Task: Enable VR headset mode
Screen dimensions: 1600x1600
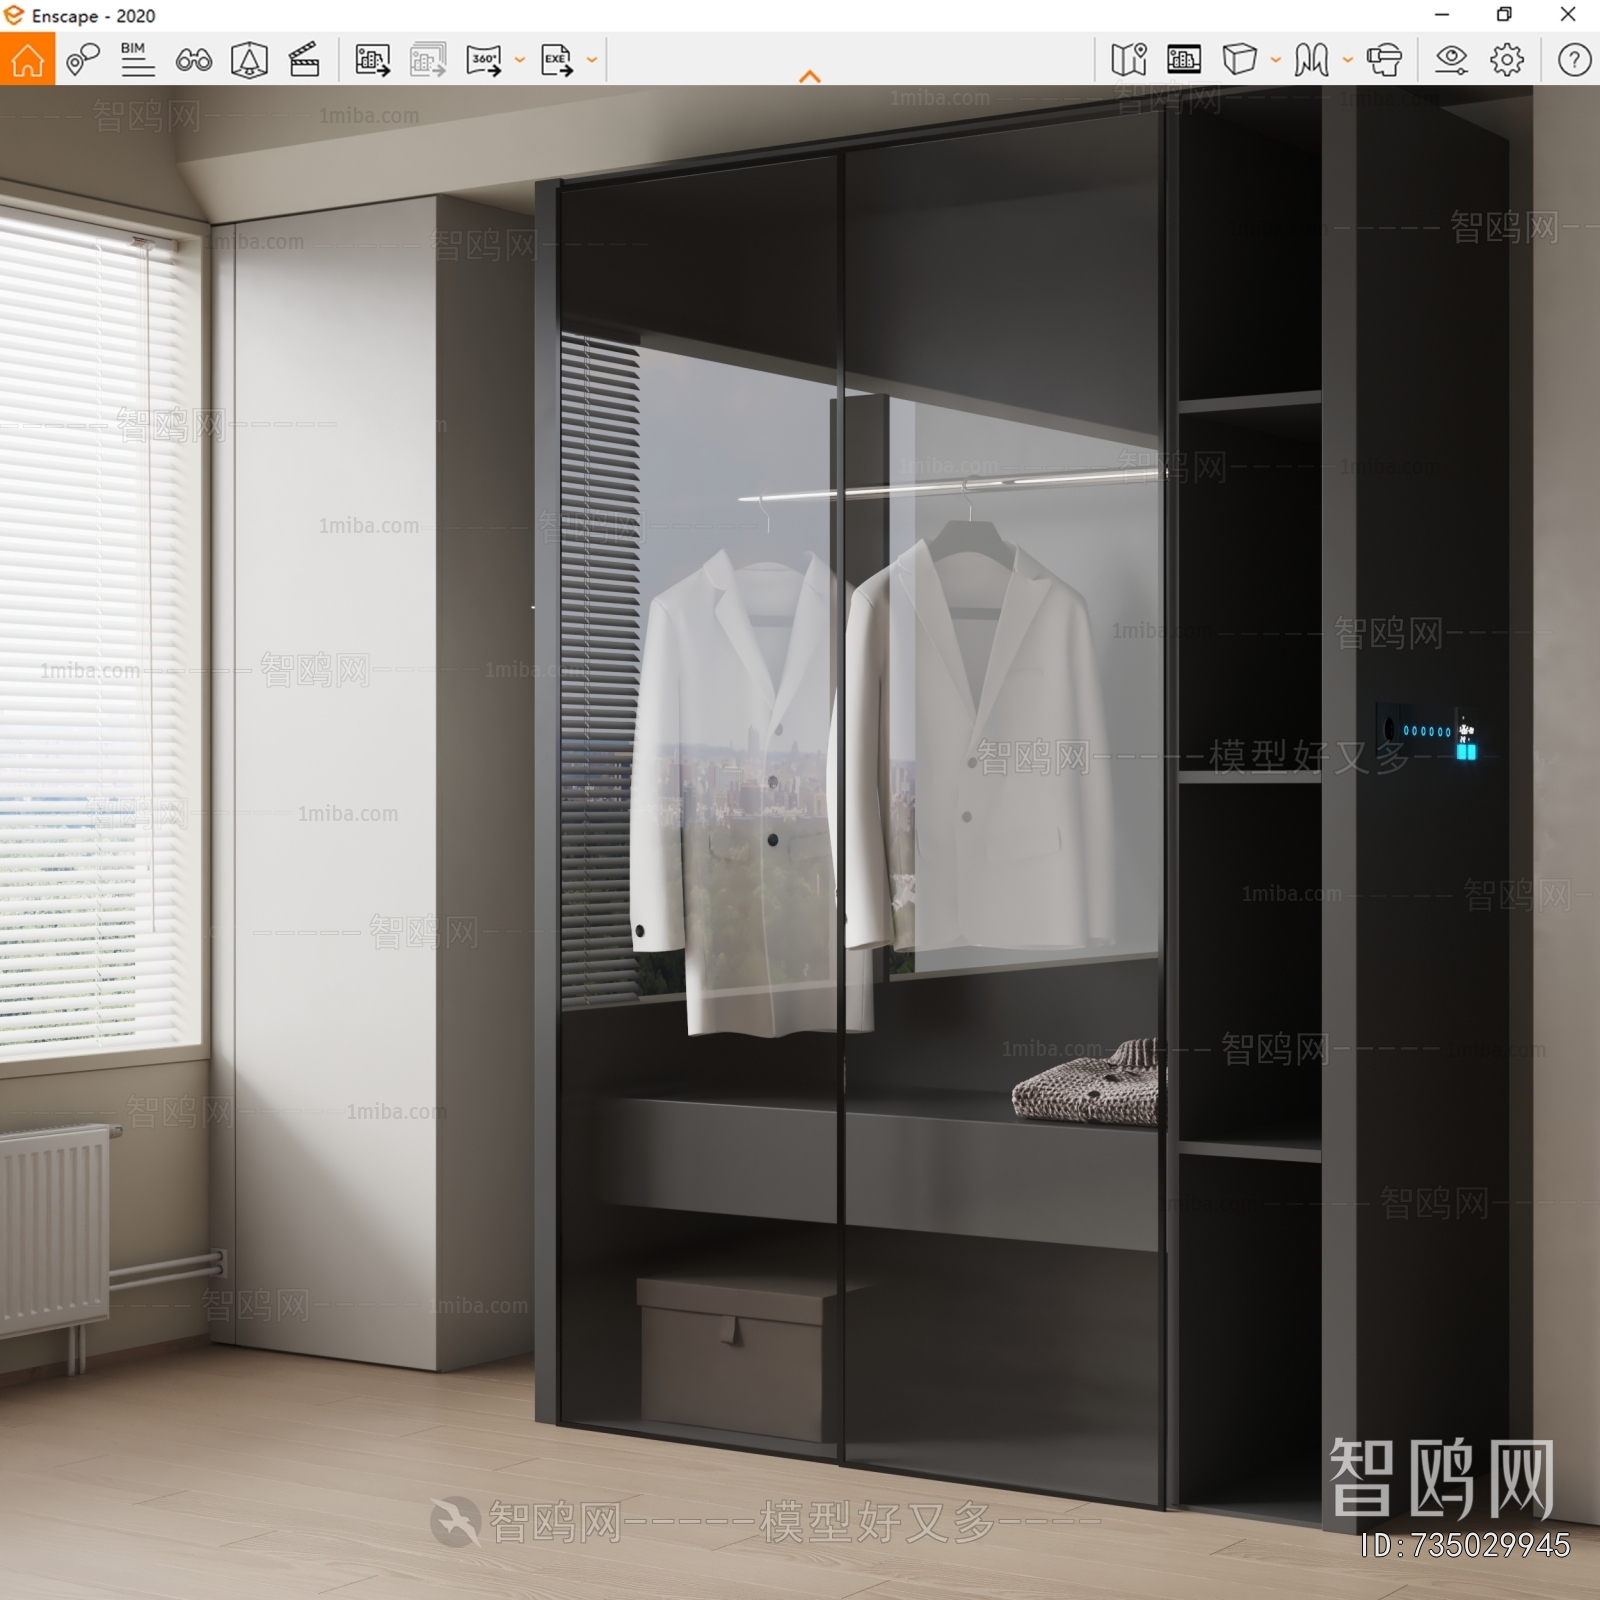Action: (x=1384, y=60)
